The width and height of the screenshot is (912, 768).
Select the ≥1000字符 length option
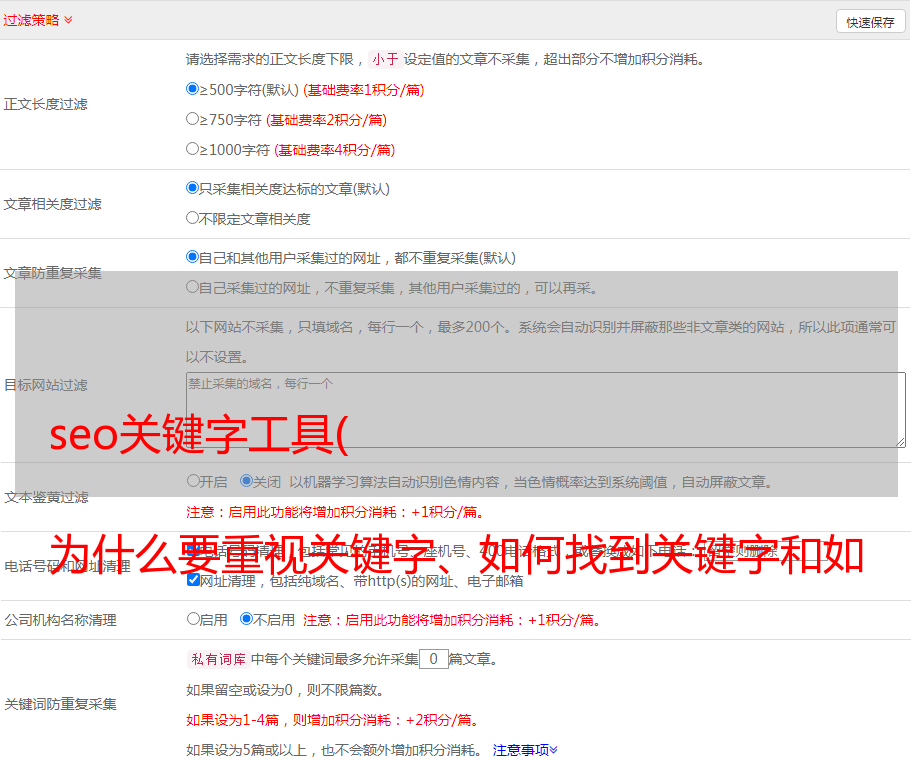tap(193, 149)
